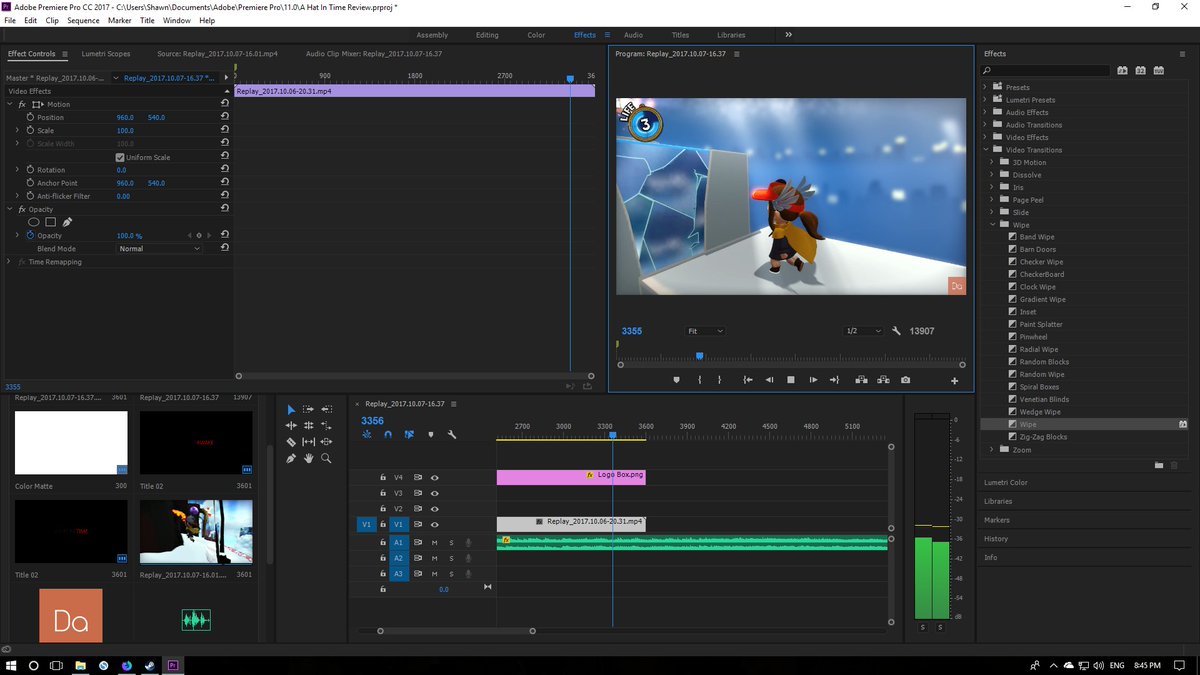Toggle snap magnet in timeline
The height and width of the screenshot is (675, 1200).
pos(388,435)
